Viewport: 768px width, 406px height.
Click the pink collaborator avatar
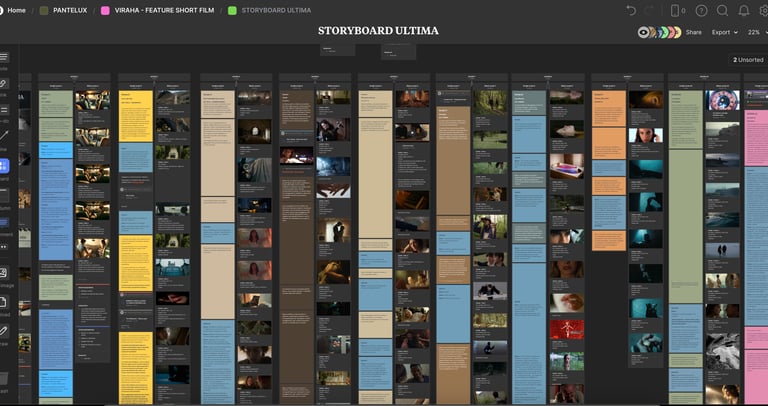click(x=672, y=32)
